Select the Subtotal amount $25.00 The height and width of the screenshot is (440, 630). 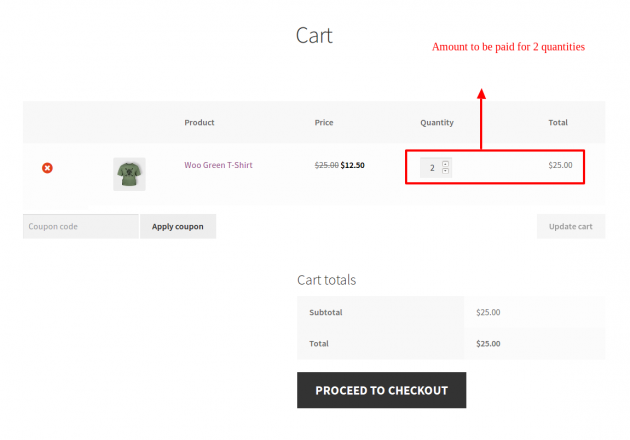click(x=488, y=312)
